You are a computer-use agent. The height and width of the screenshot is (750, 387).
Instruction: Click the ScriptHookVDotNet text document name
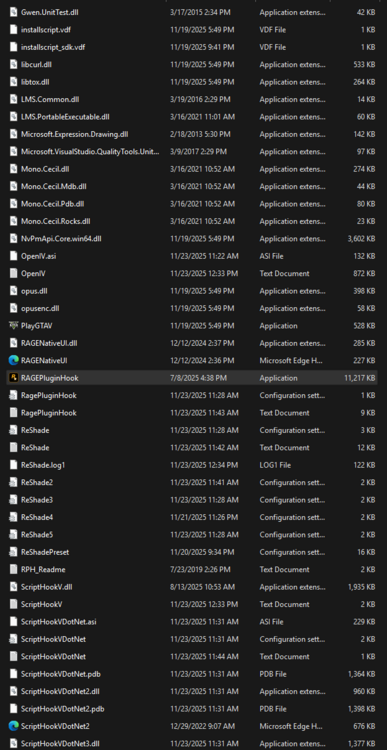pyautogui.click(x=54, y=656)
